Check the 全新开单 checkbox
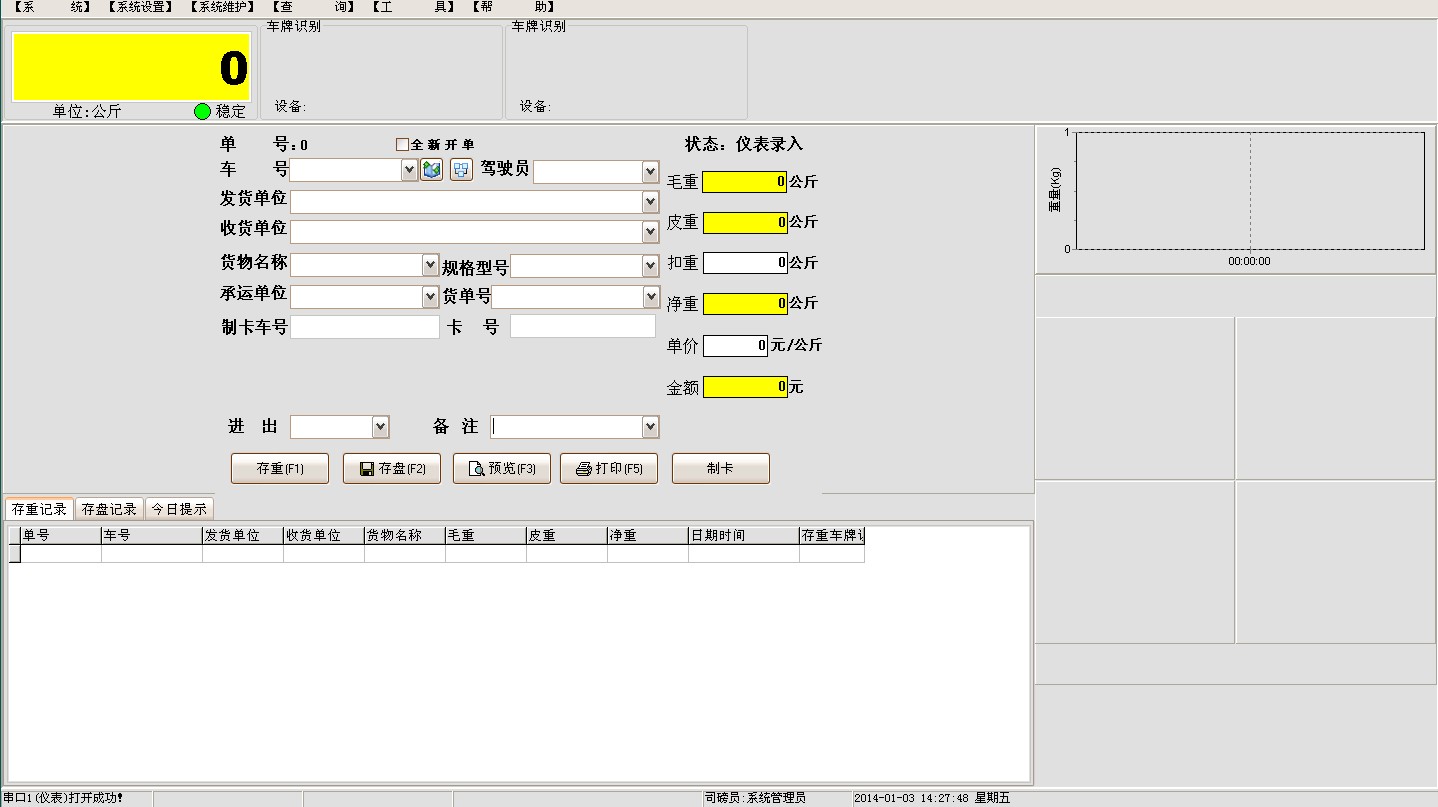Screen dimensions: 1438x807 402,144
